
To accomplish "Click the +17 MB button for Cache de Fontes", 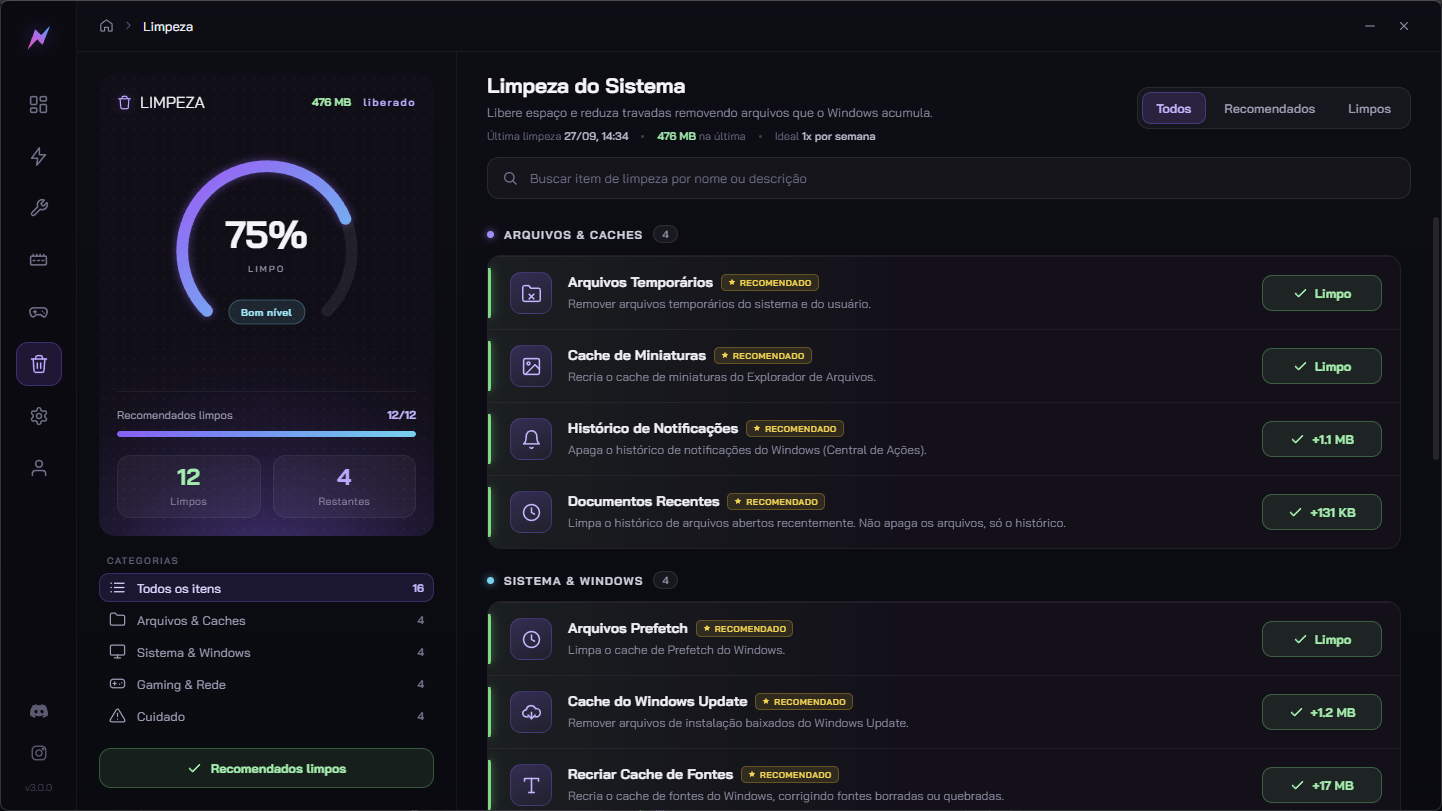I will [x=1322, y=785].
